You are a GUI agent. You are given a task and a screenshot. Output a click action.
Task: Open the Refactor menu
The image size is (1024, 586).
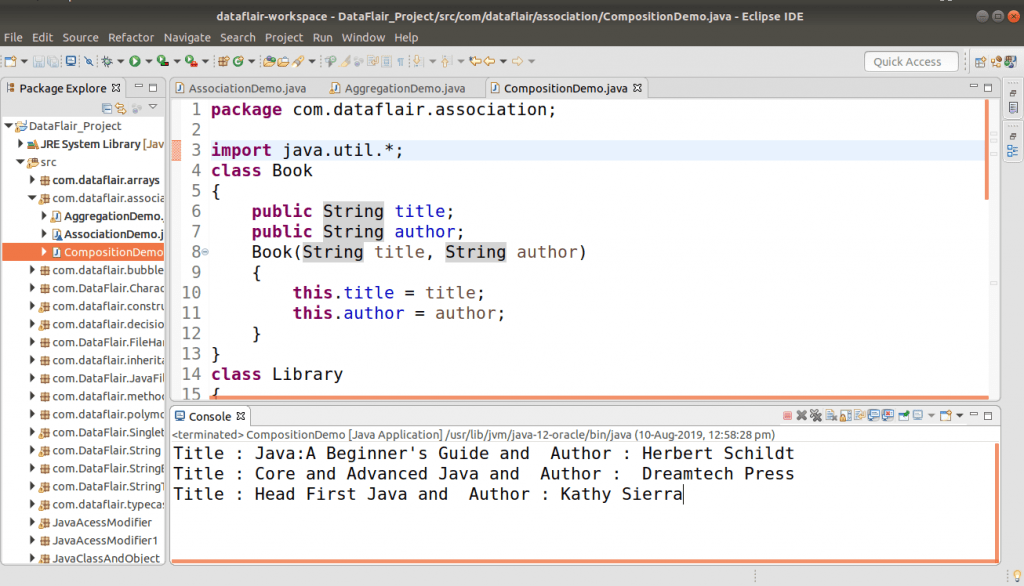(131, 37)
